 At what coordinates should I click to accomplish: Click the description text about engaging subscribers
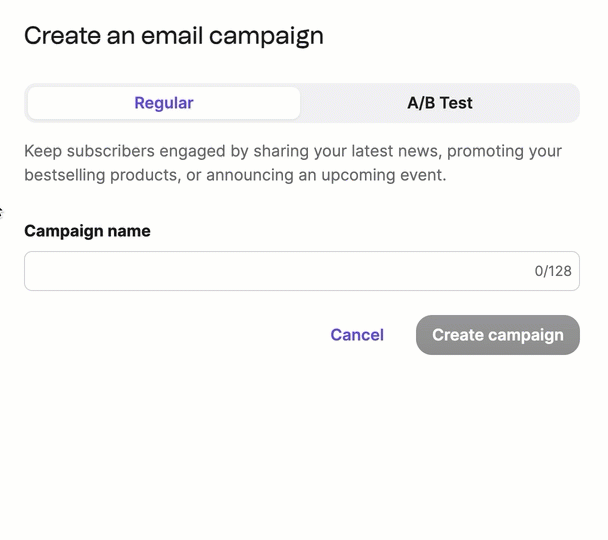pyautogui.click(x=293, y=163)
